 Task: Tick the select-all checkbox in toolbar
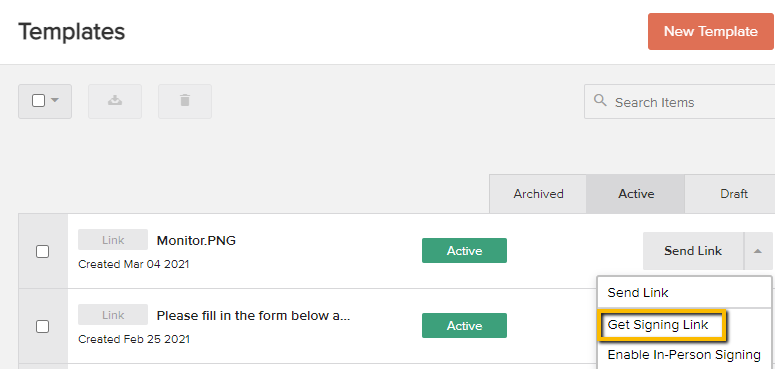39,101
